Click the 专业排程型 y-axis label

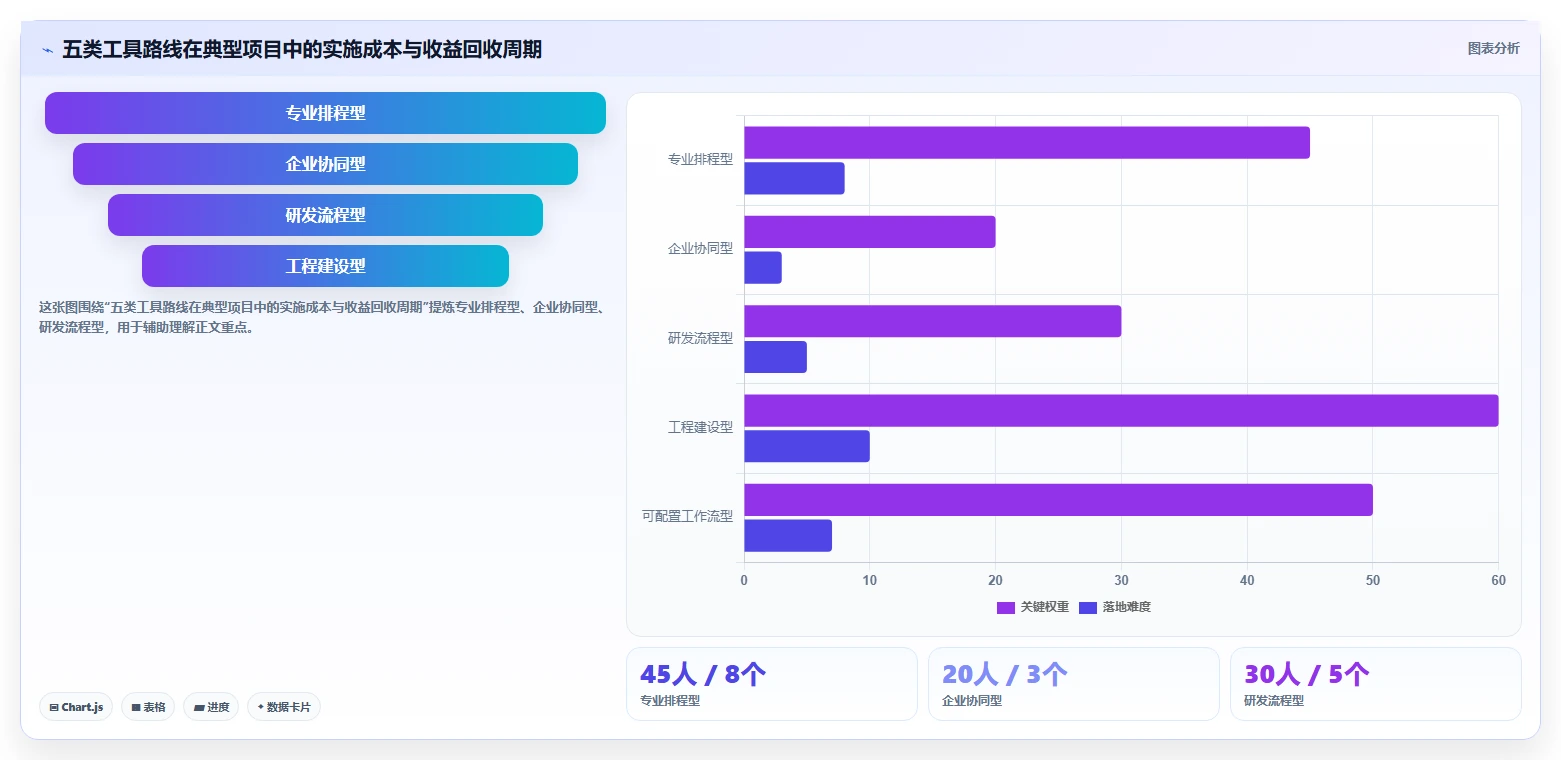700,159
